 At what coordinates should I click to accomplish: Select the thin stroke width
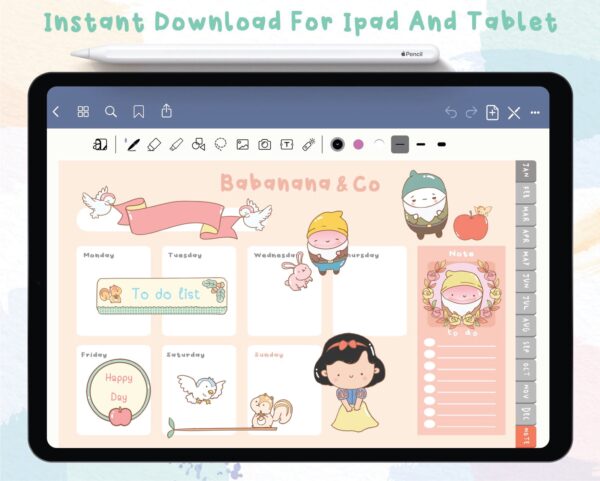pos(400,145)
